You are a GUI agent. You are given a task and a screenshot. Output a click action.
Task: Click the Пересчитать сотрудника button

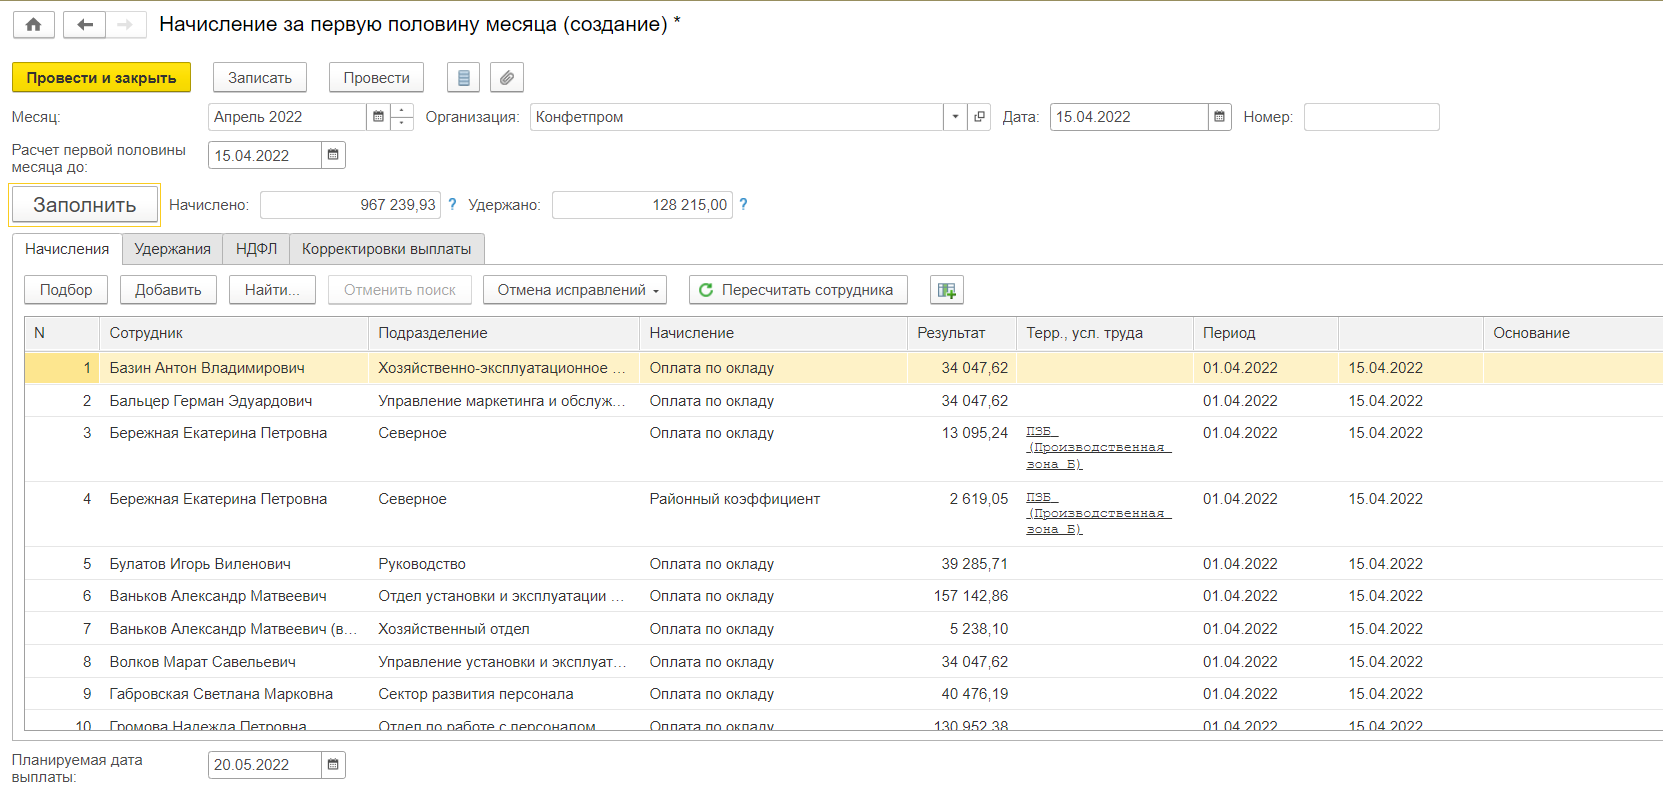[x=797, y=290]
